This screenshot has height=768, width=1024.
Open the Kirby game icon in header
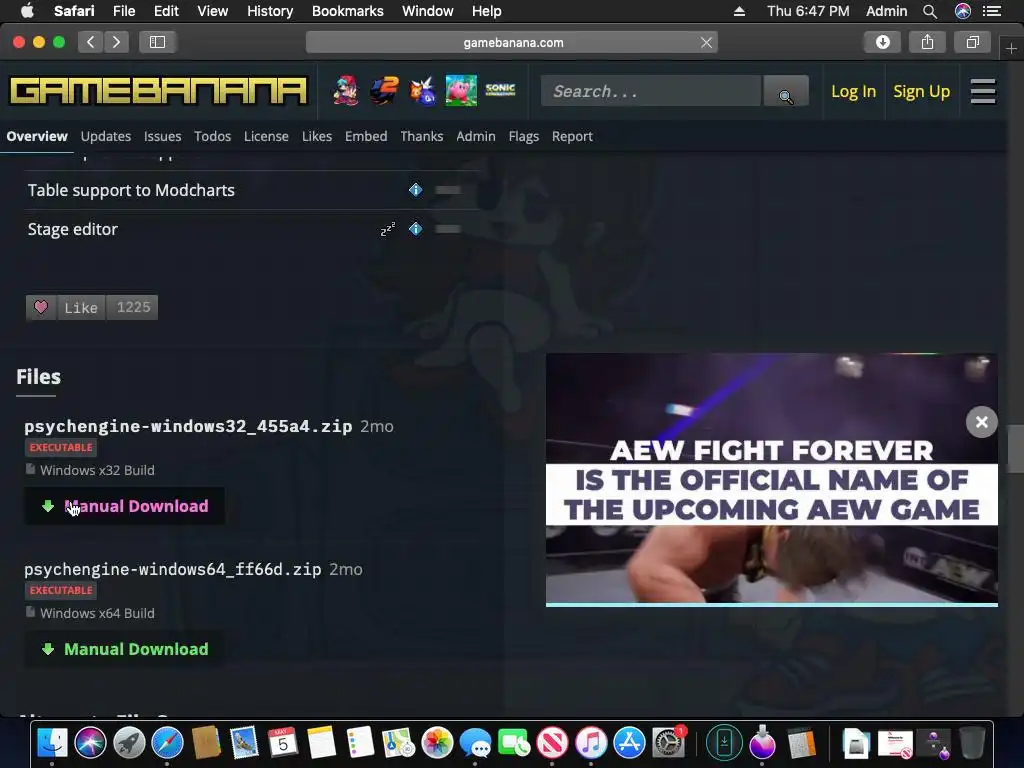(461, 91)
